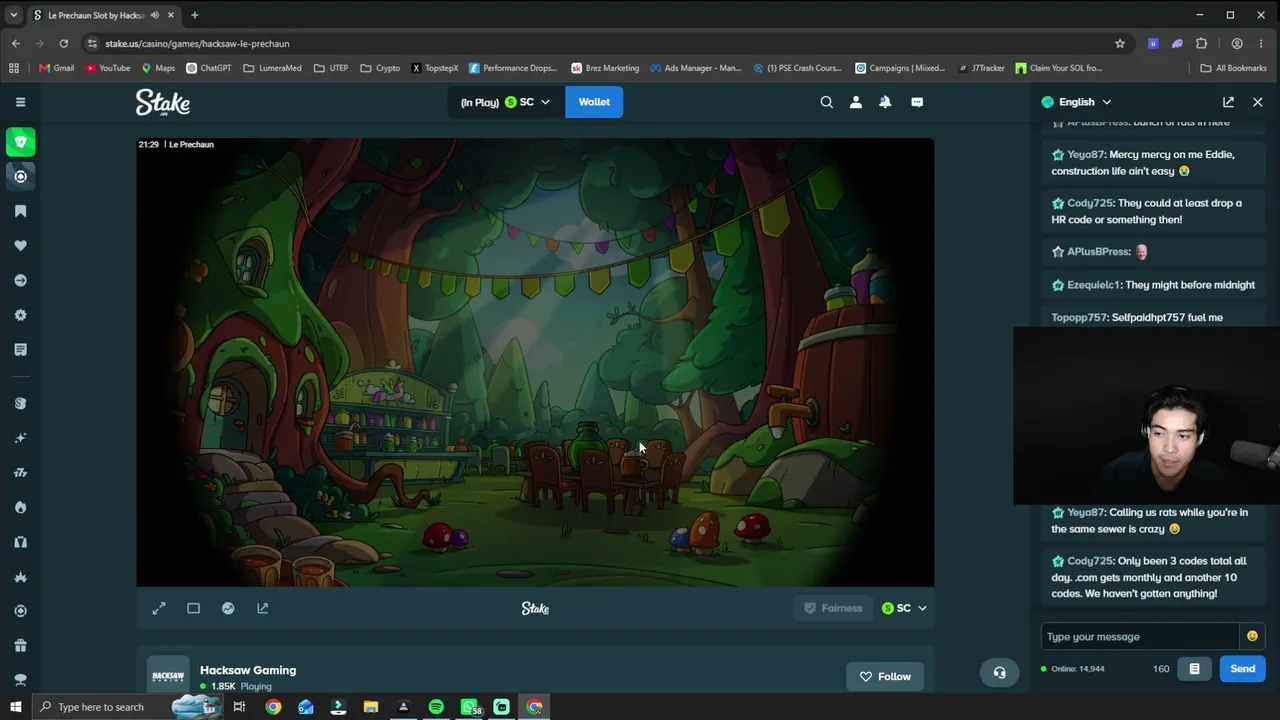Viewport: 1280px width, 720px height.
Task: Bookmark this page with the star icon
Action: click(x=1120, y=44)
